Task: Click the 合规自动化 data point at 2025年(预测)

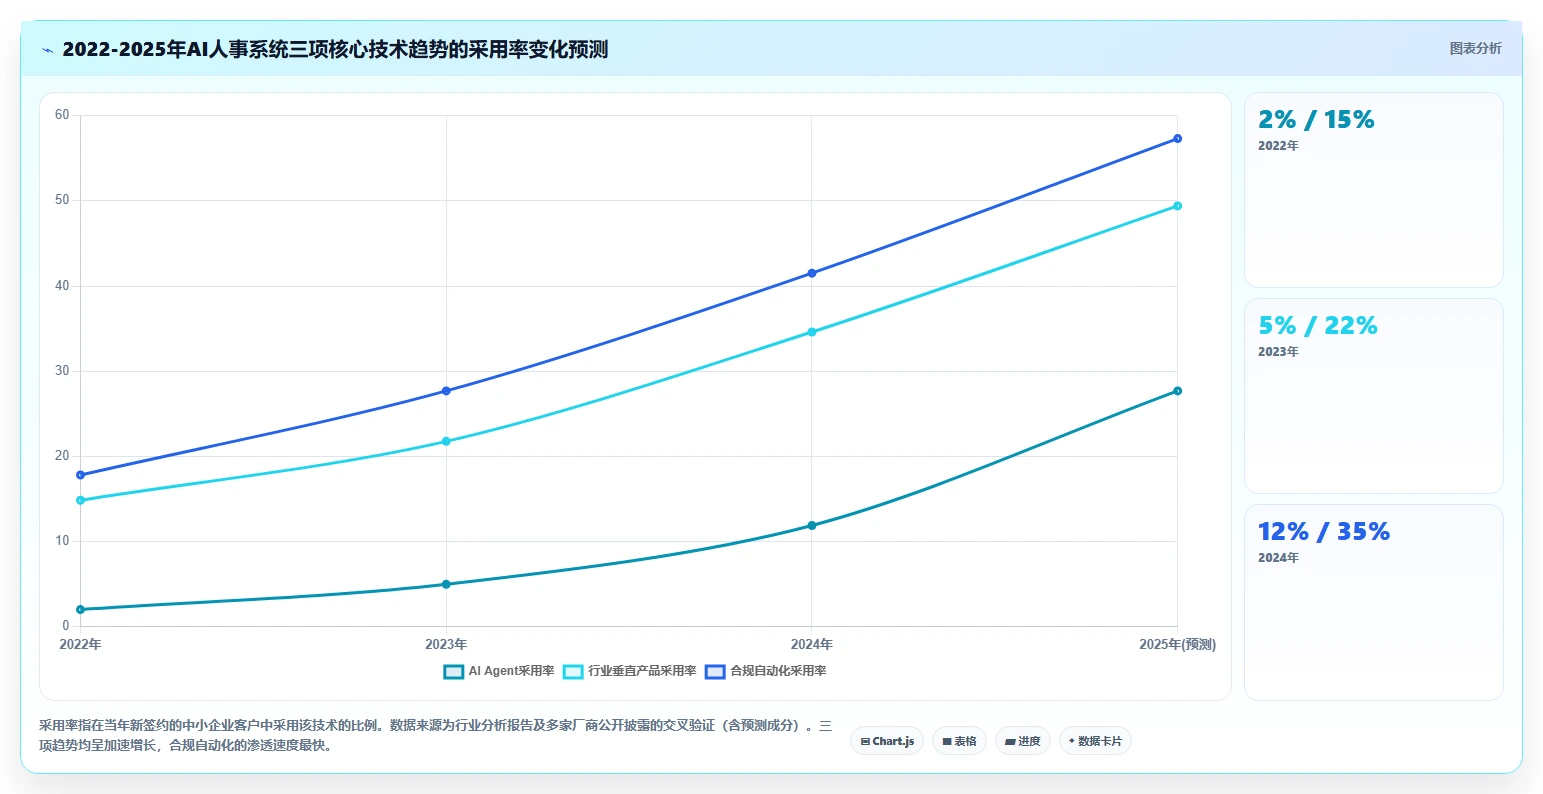Action: click(1177, 139)
